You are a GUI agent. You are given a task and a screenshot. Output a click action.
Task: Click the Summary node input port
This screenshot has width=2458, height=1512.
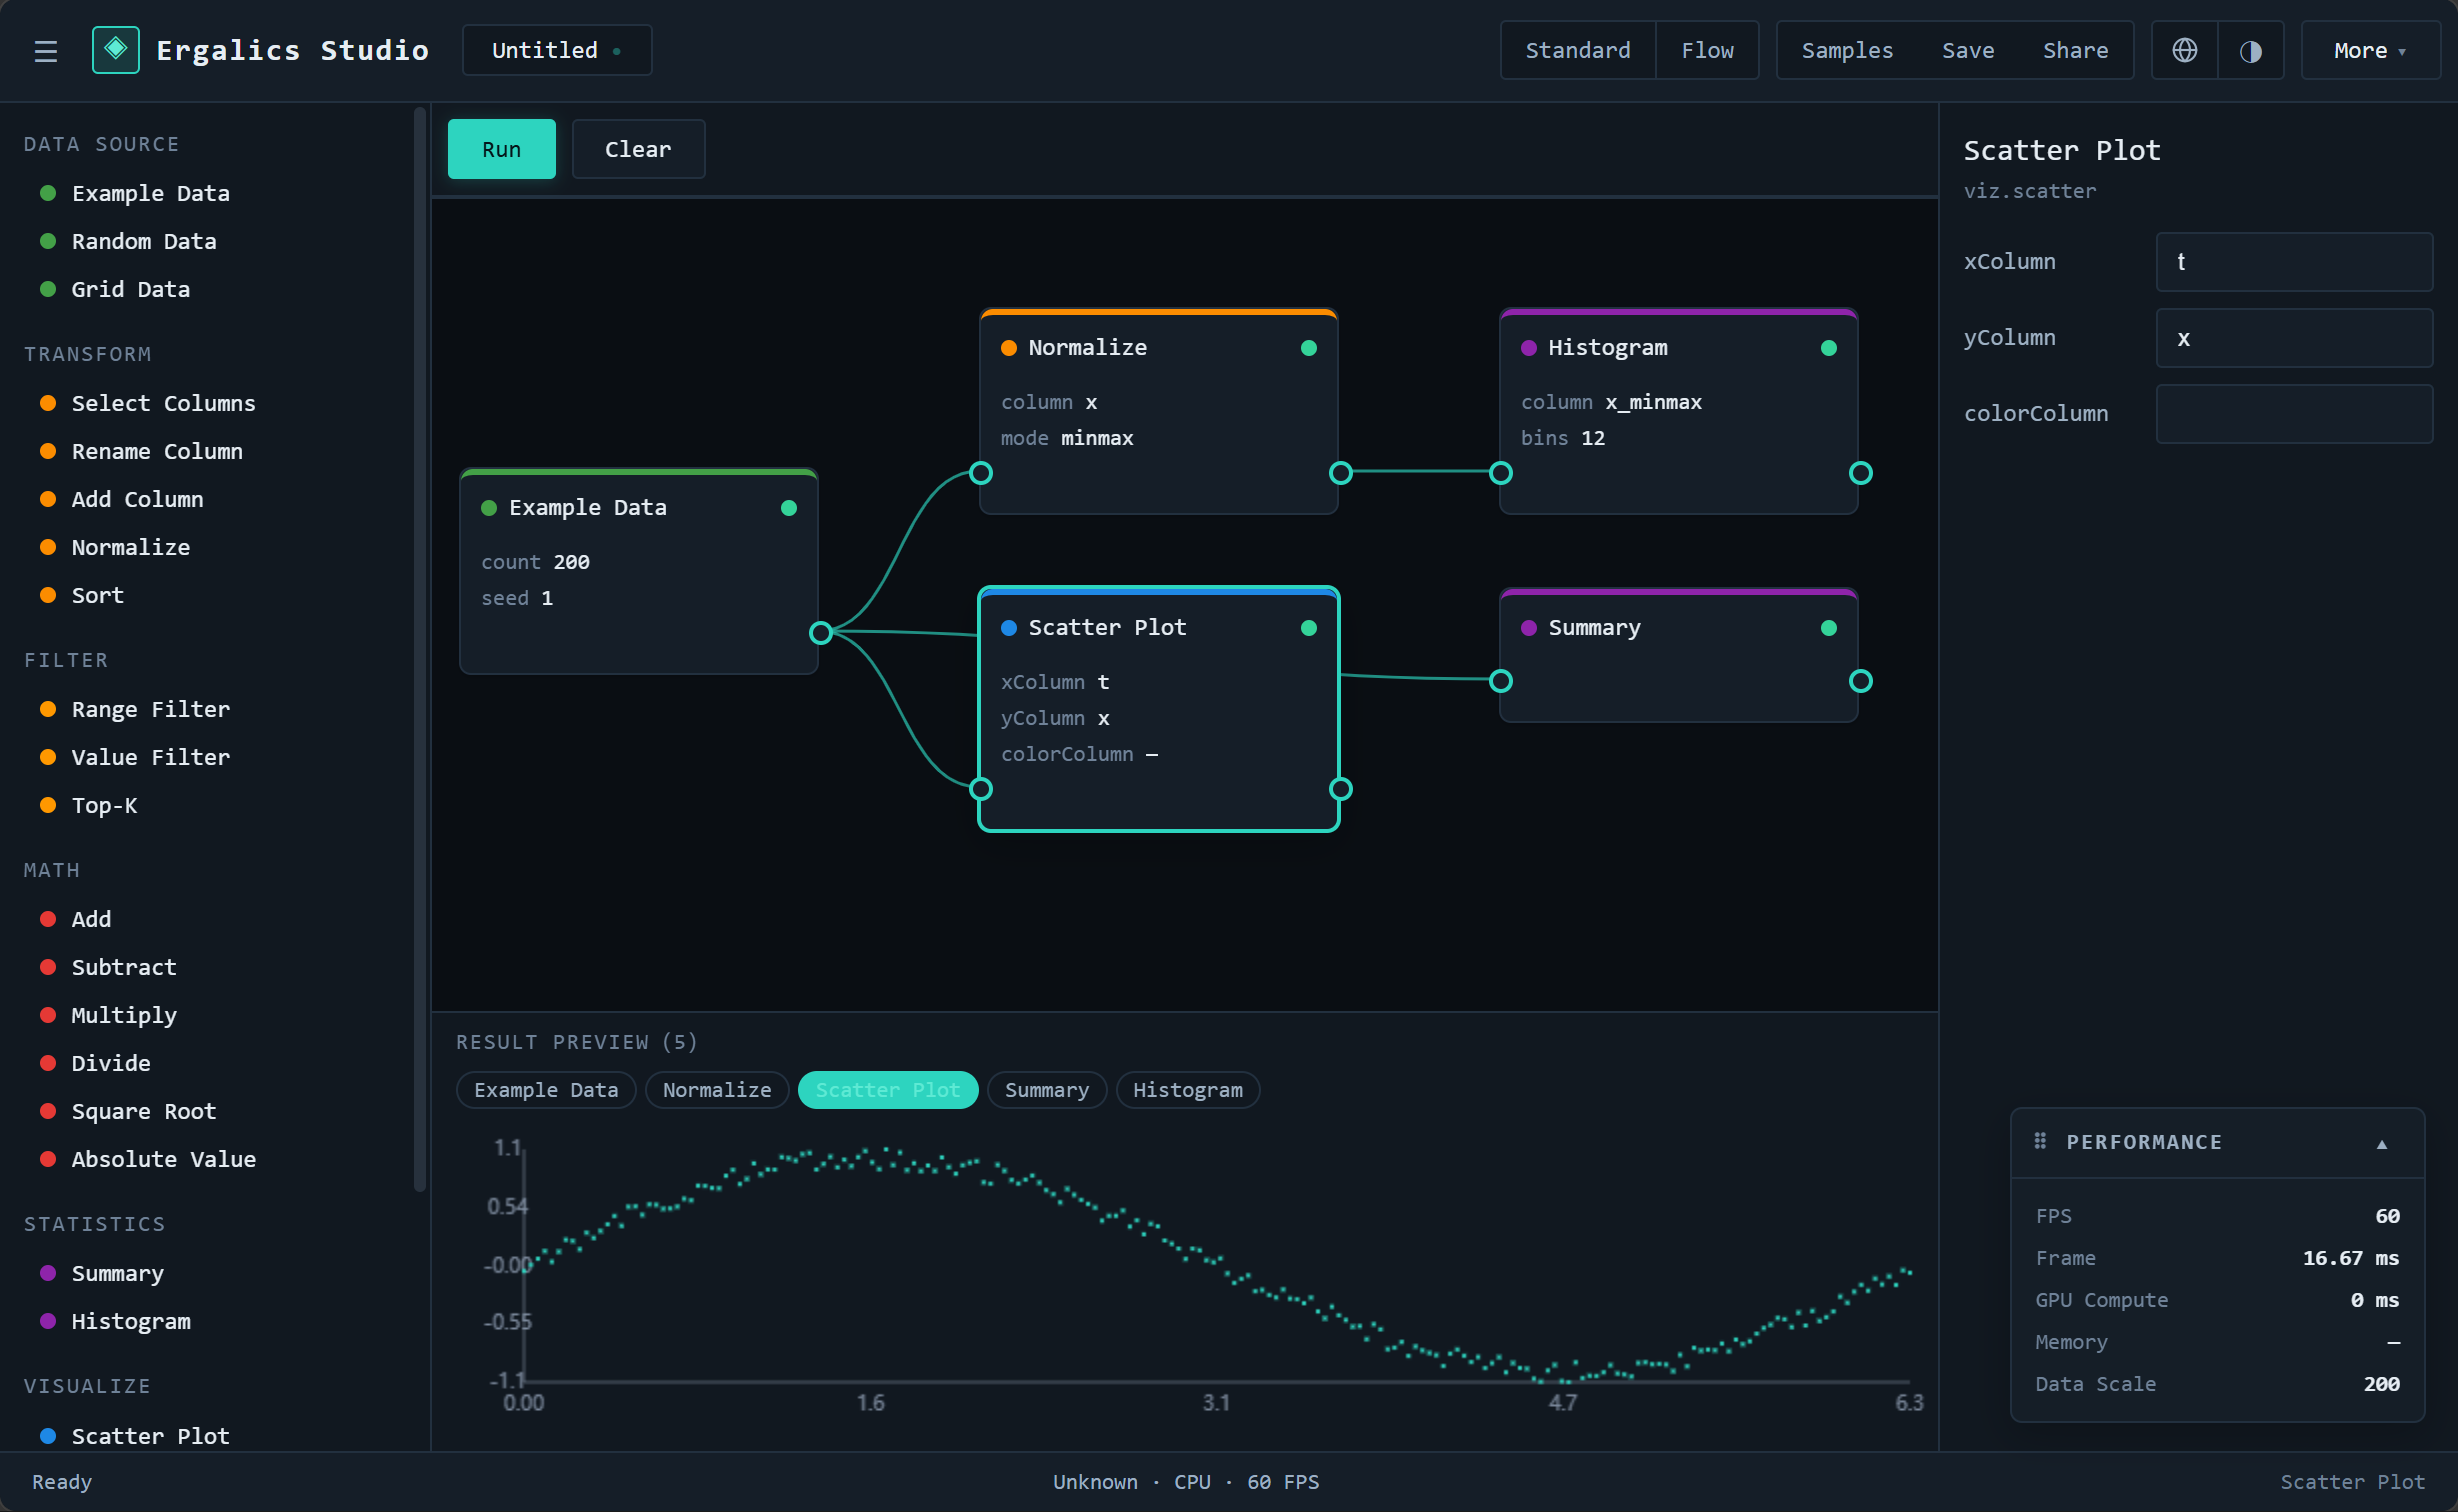tap(1501, 681)
